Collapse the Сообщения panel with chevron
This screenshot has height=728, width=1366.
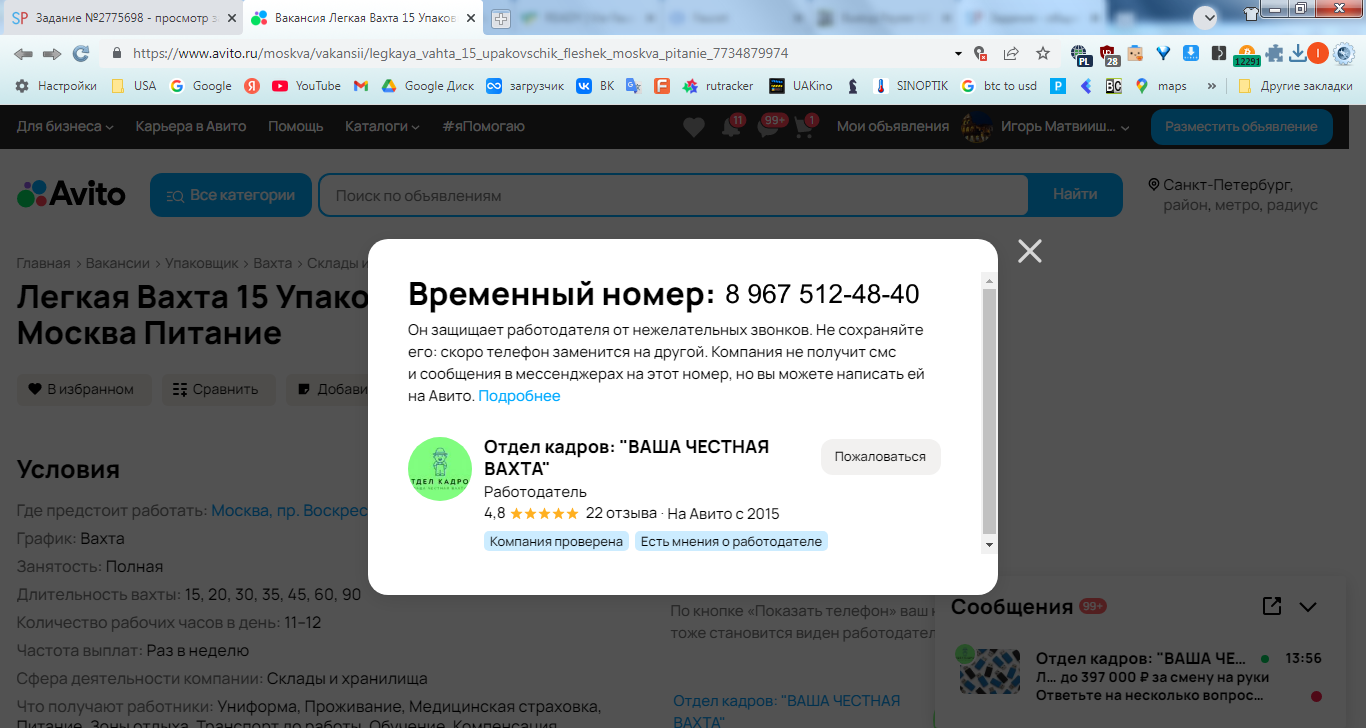1308,607
